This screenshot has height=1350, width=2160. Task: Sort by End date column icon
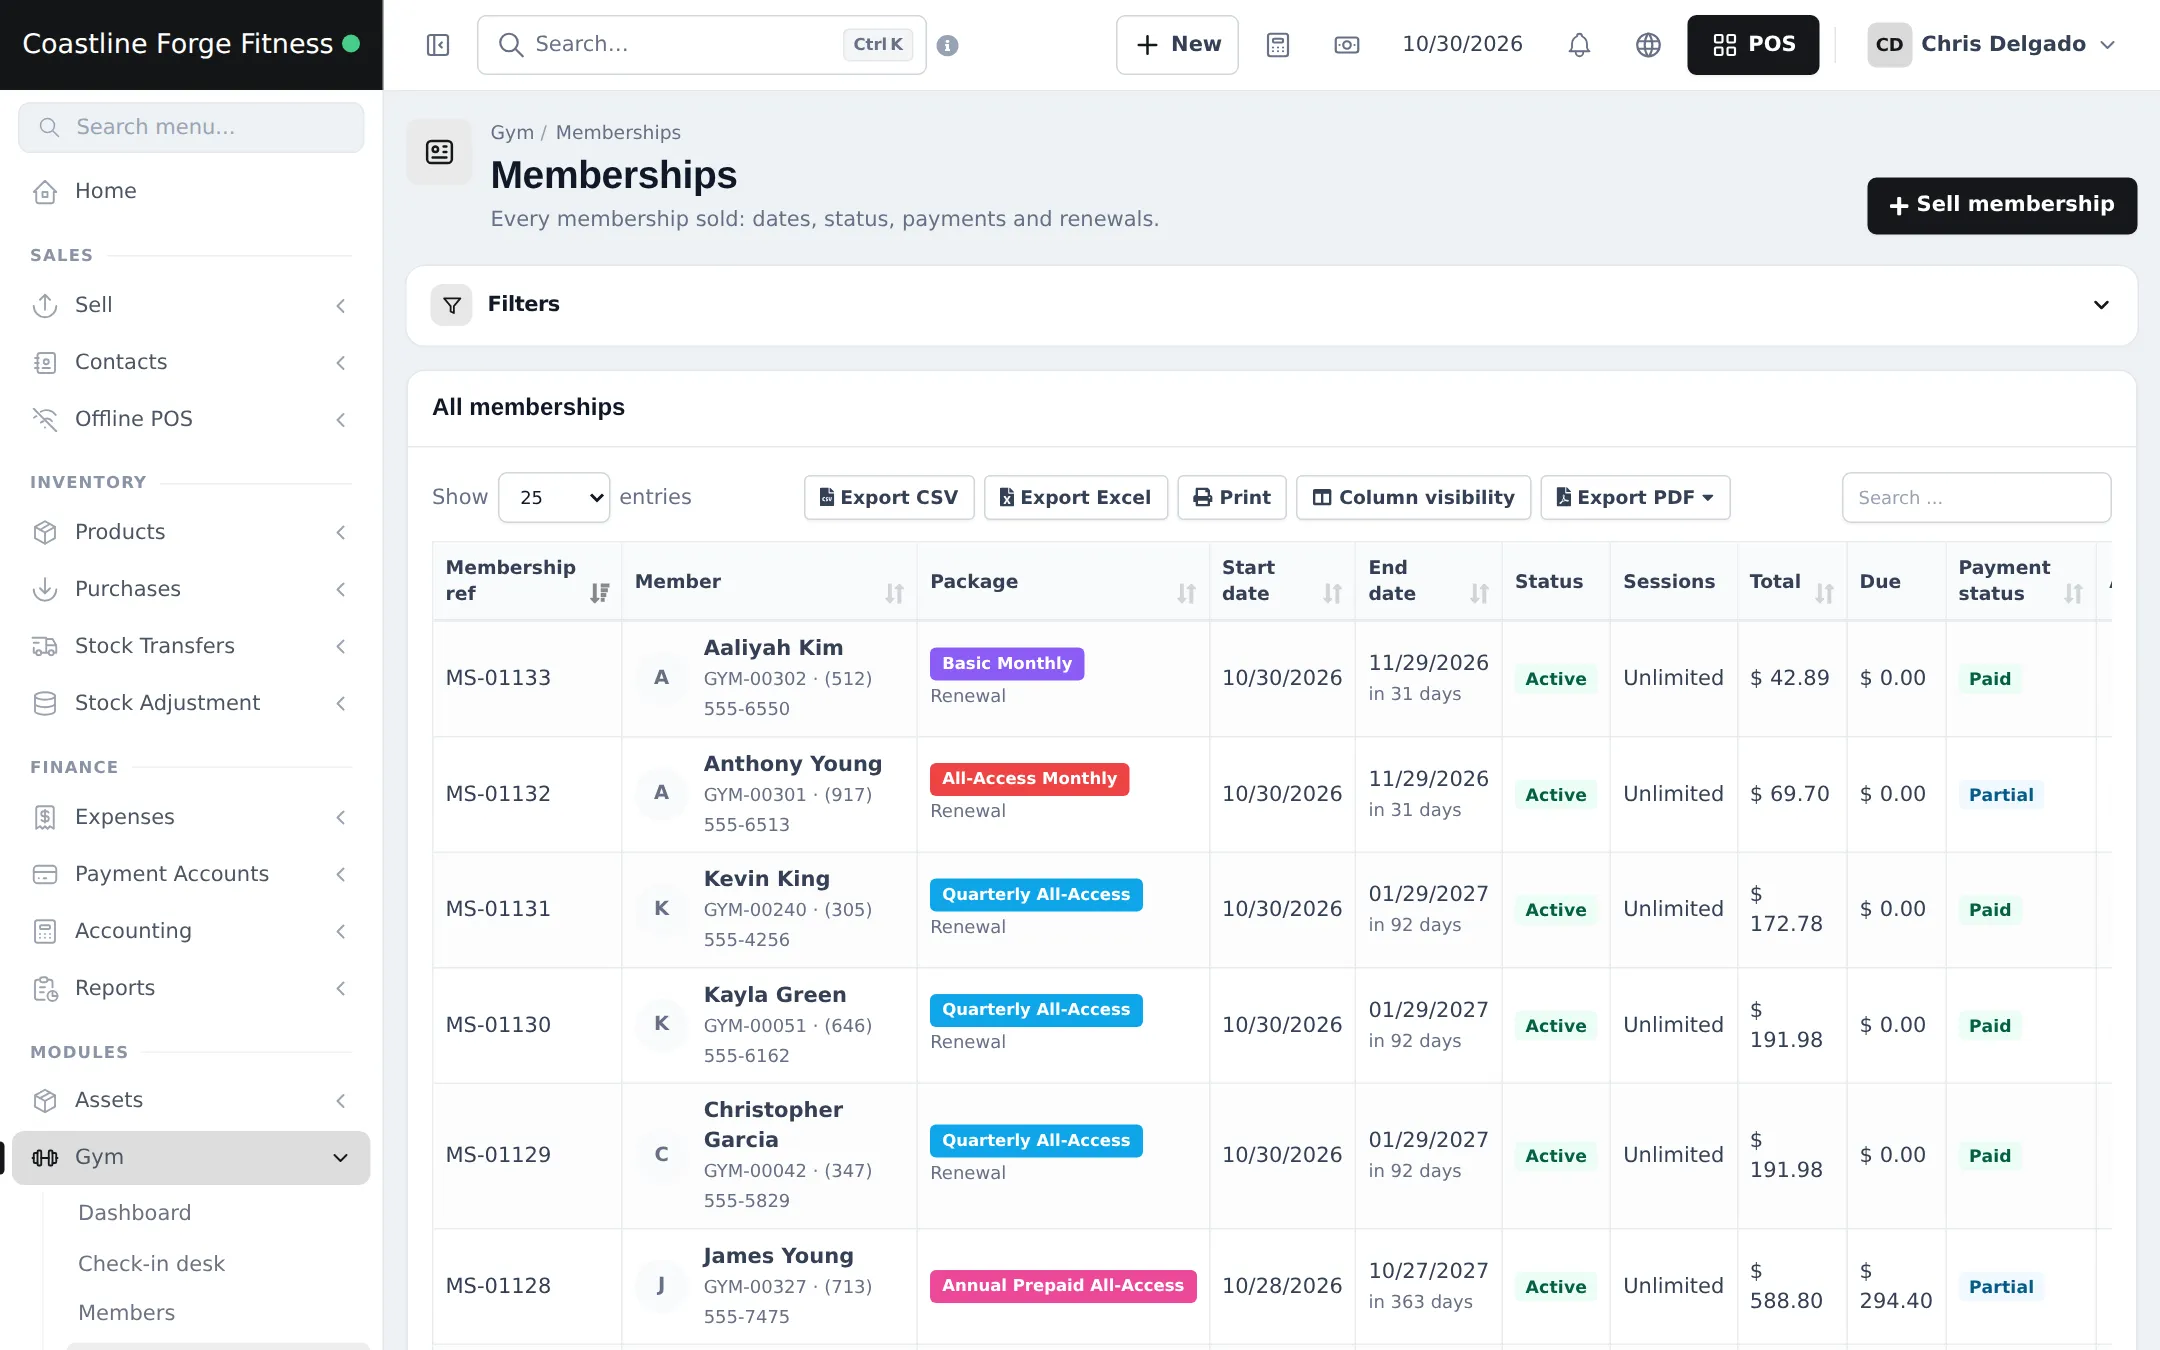[x=1479, y=593]
